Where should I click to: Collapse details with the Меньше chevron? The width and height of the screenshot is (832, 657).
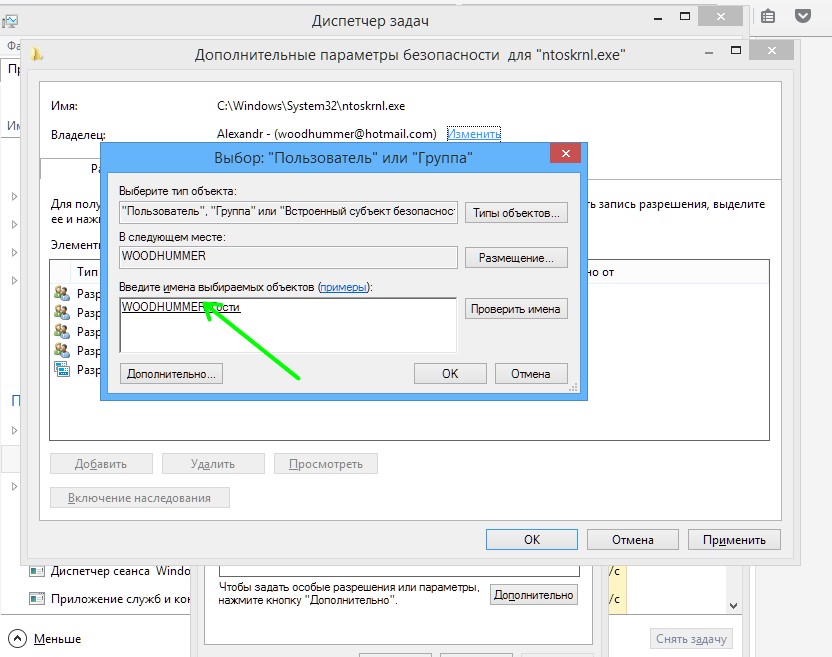(x=18, y=638)
